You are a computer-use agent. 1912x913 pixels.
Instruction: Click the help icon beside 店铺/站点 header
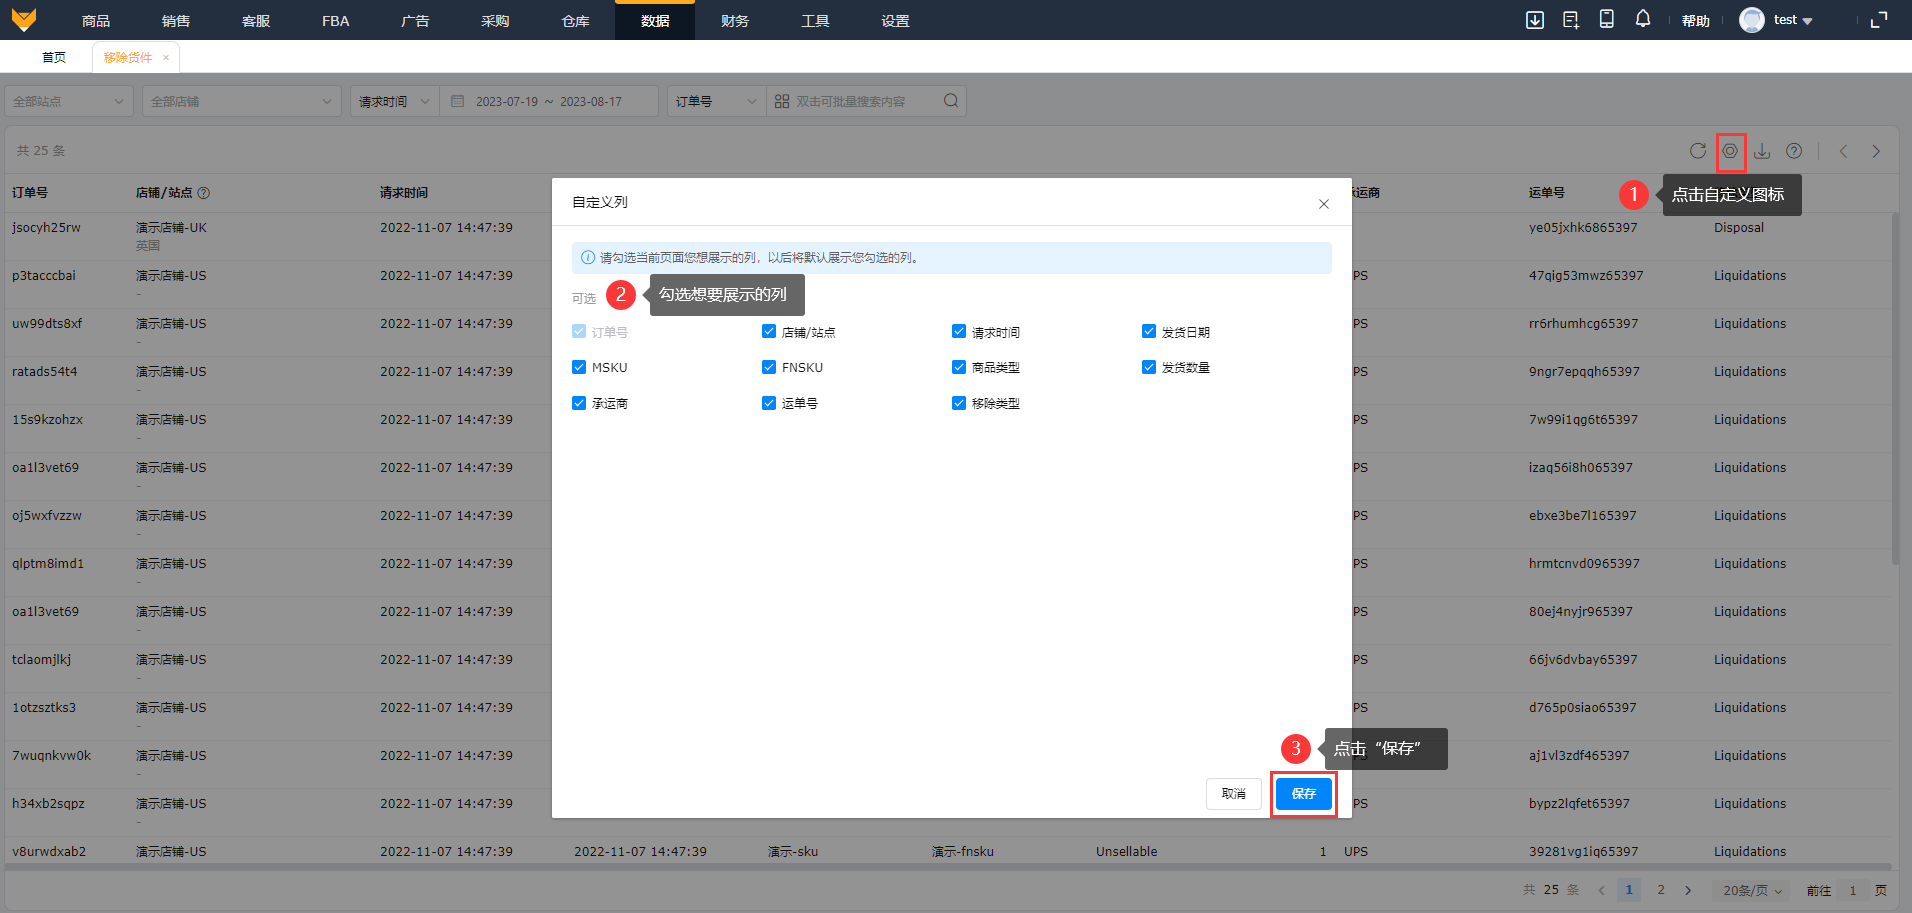coord(204,193)
